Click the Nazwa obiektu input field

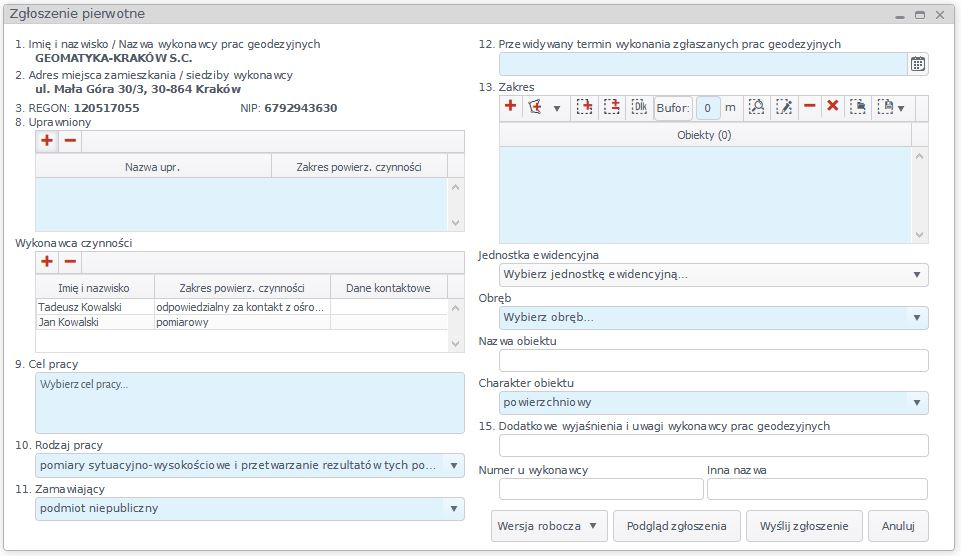click(714, 361)
